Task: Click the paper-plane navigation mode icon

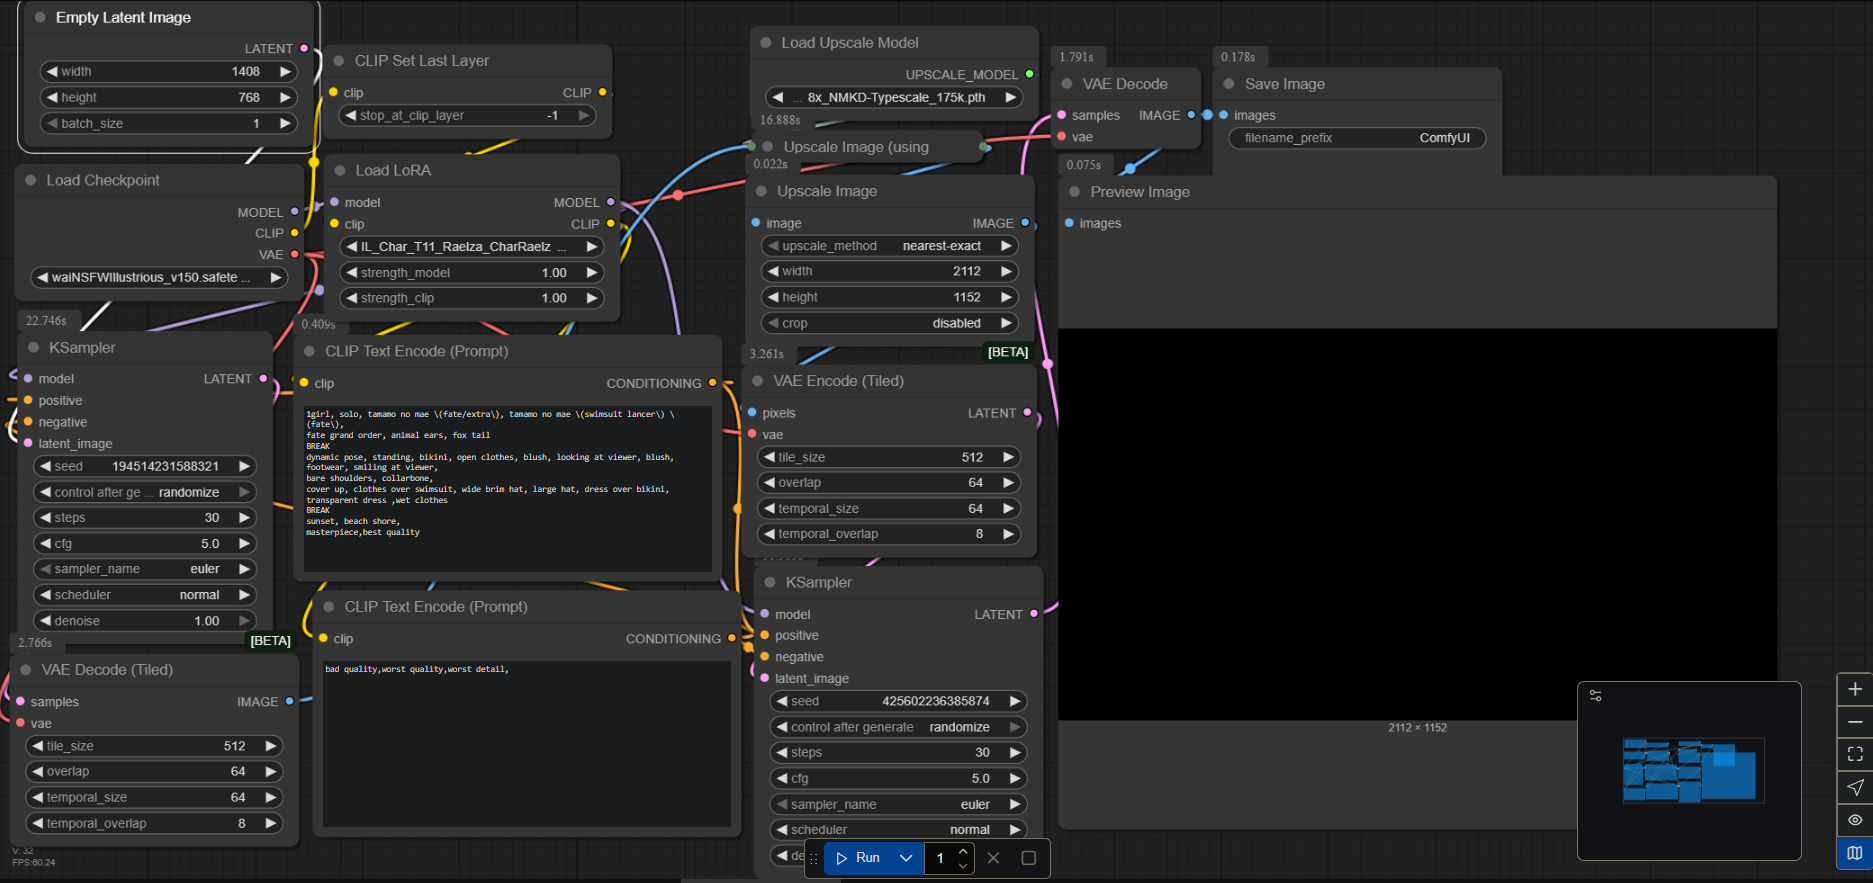Action: [x=1854, y=787]
